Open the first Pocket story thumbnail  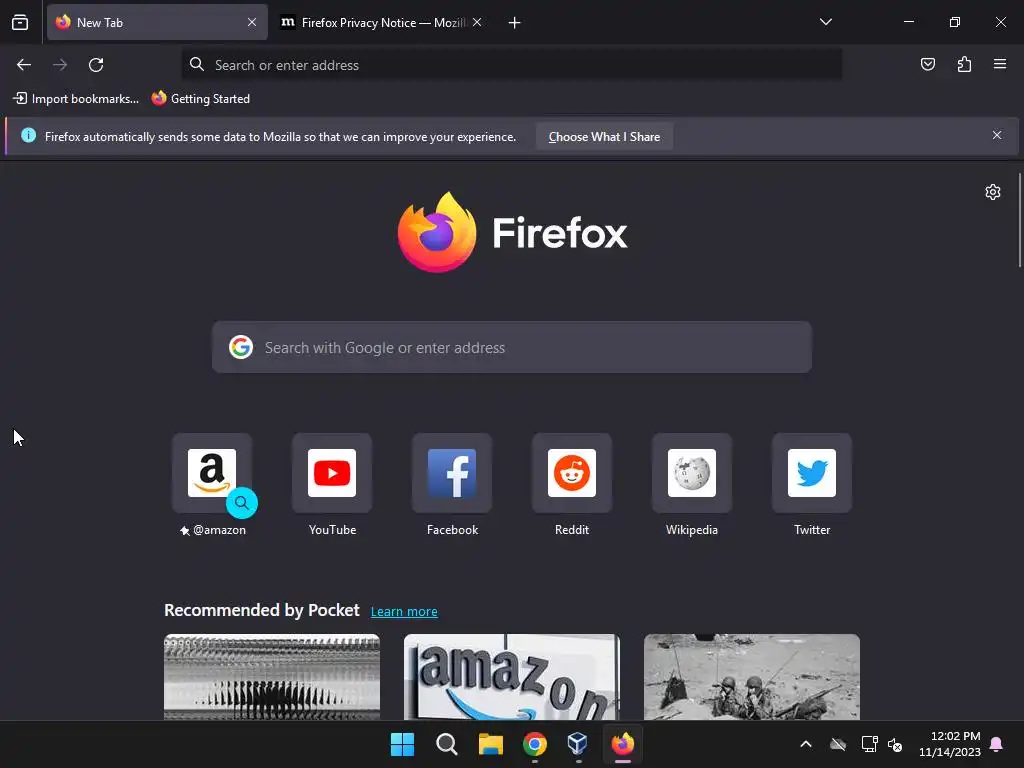(x=272, y=677)
